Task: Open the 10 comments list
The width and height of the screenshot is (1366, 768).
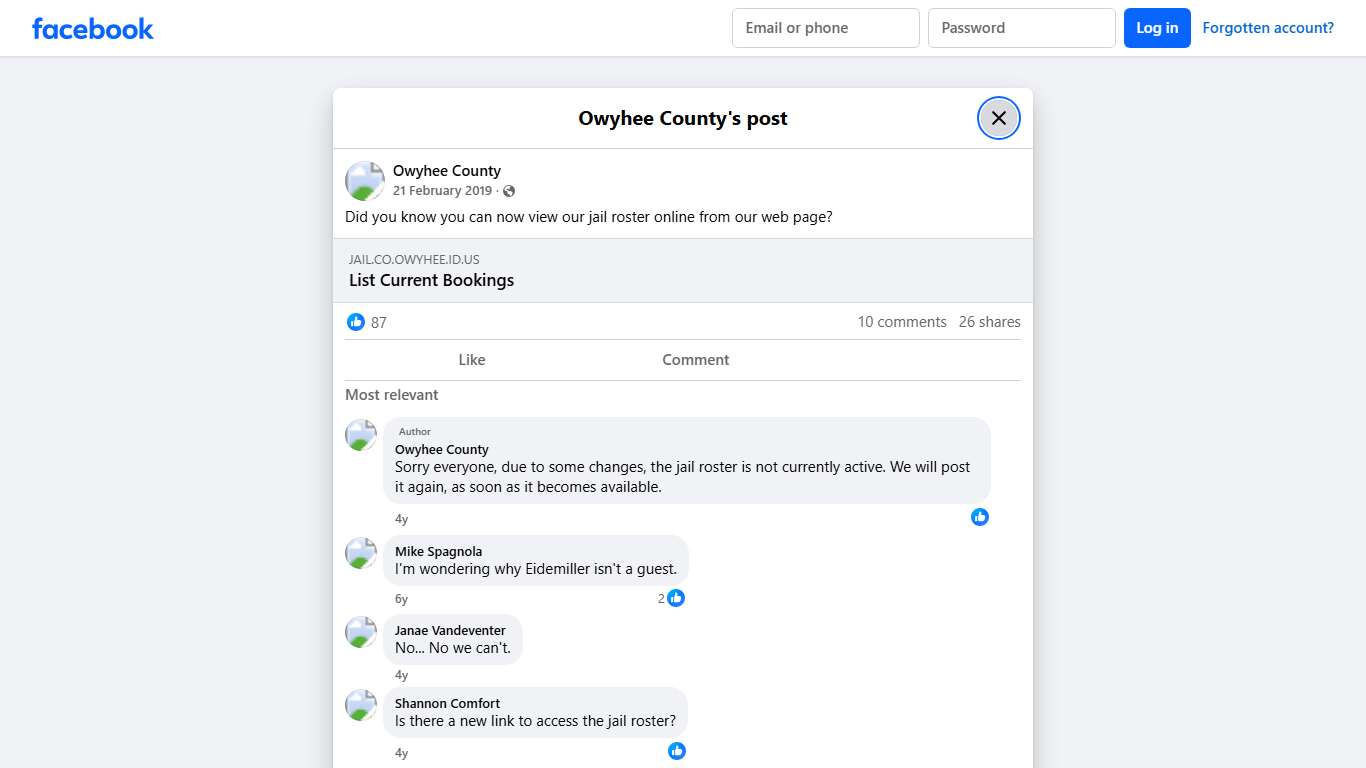Action: click(901, 321)
